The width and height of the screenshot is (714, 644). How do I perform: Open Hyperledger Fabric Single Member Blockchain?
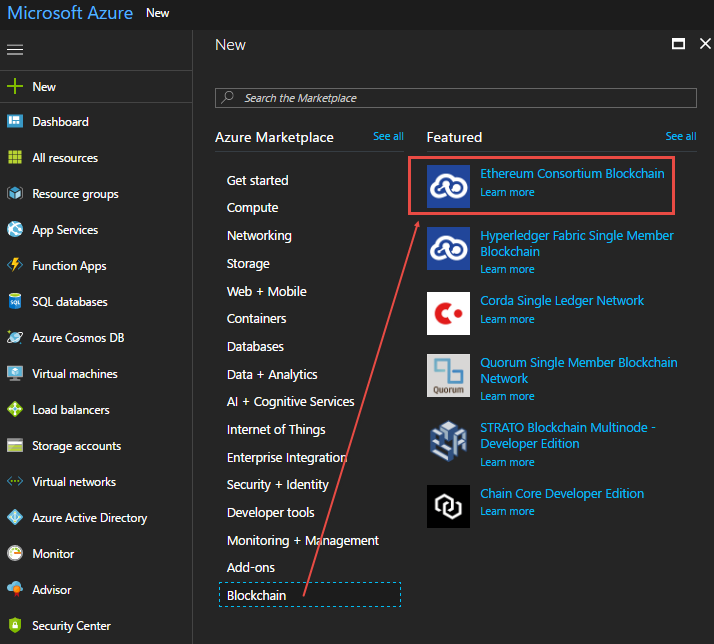coord(576,243)
